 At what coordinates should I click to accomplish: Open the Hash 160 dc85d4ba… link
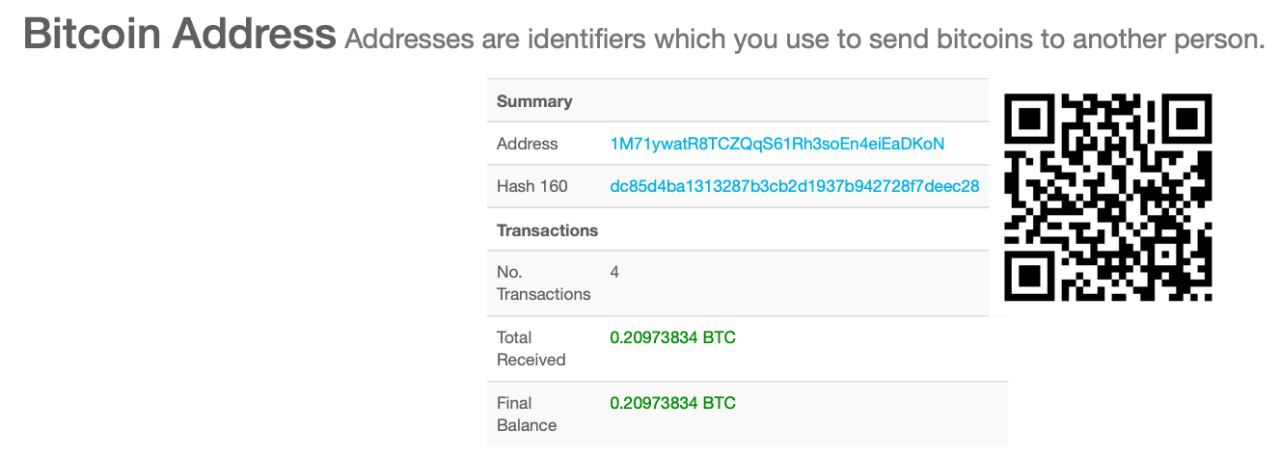(x=794, y=186)
